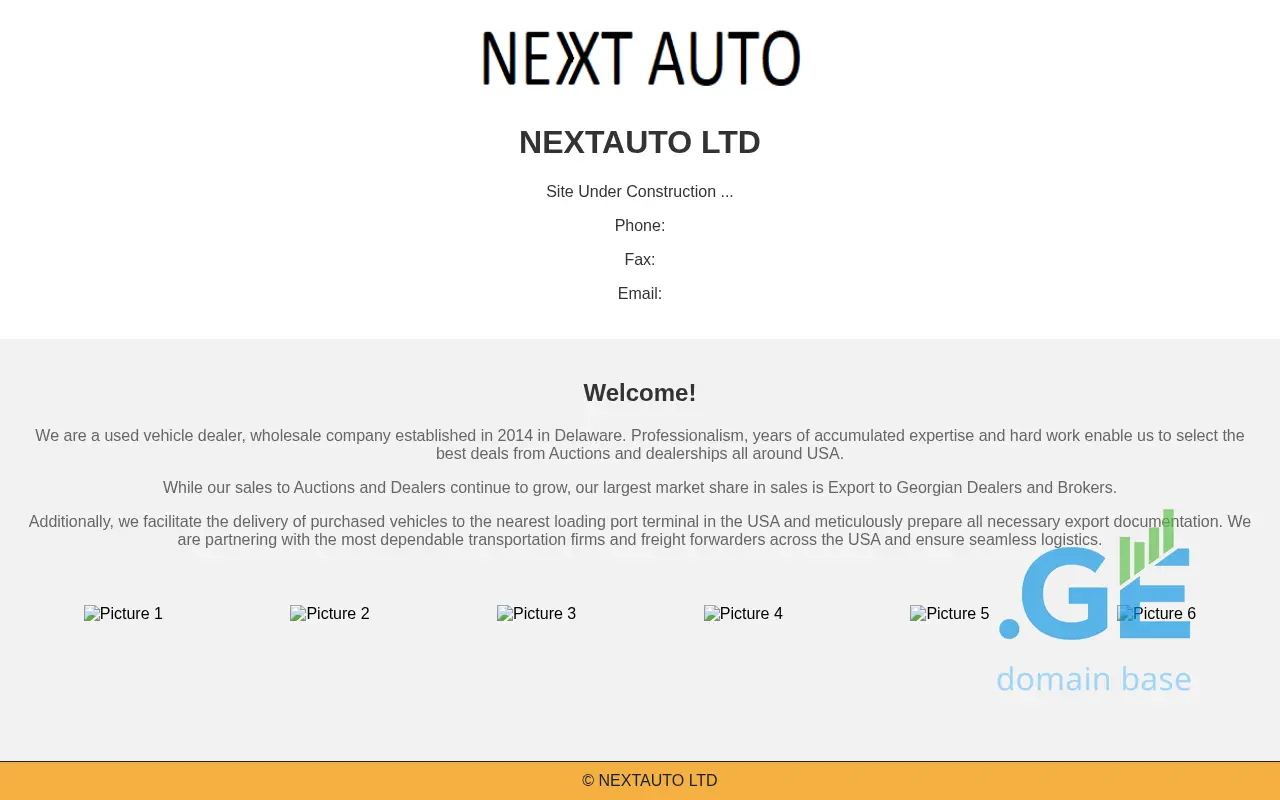This screenshot has width=1280, height=800.
Task: Click the NEXTAUTO LTD main heading
Action: (x=640, y=142)
